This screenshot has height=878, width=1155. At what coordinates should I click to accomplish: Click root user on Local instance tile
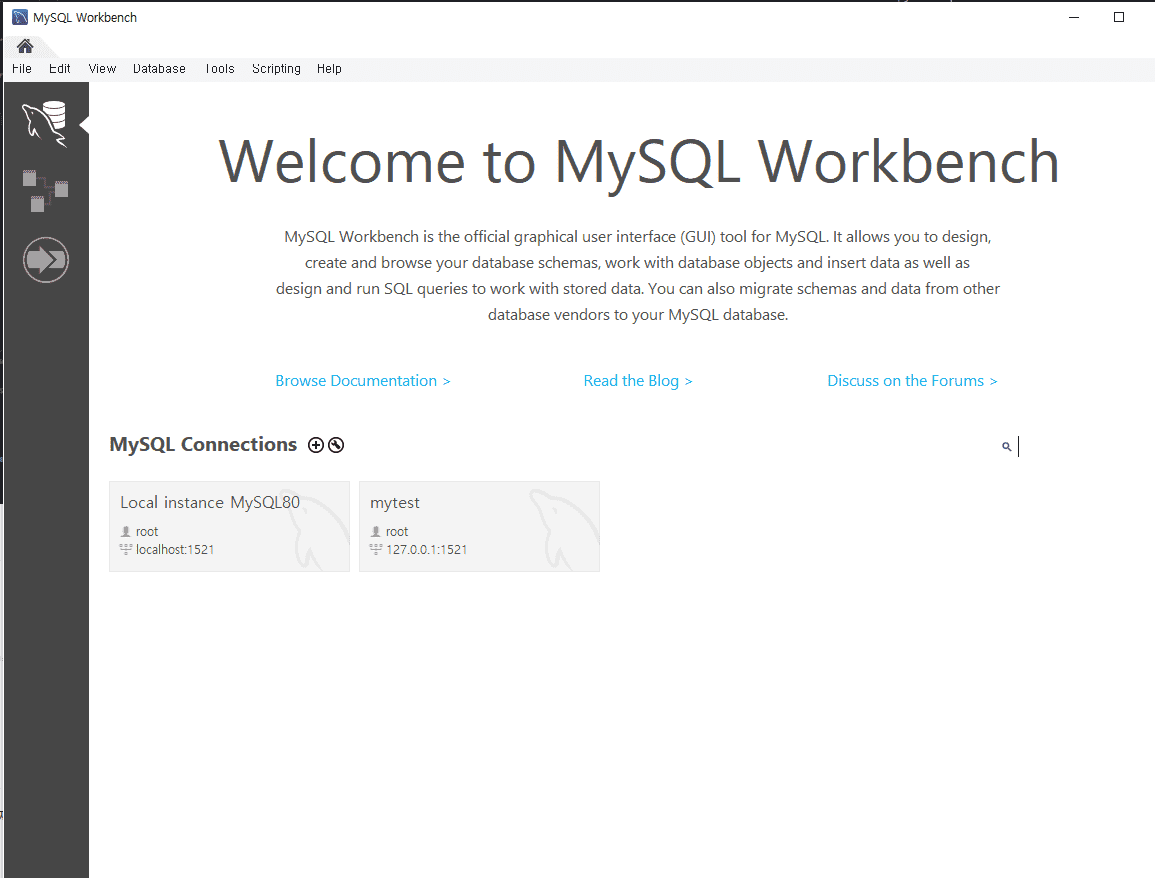147,532
